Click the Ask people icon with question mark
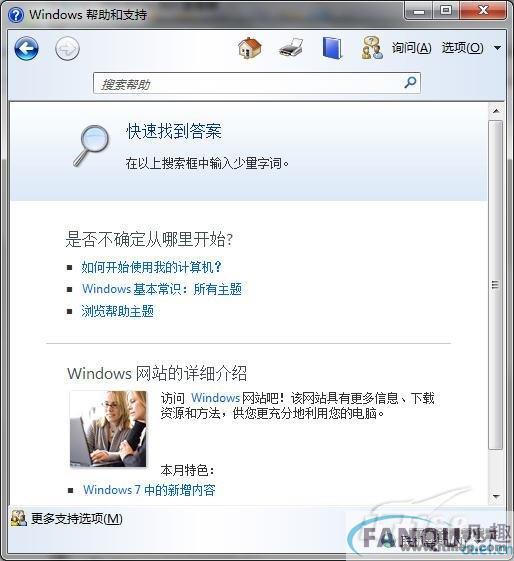 coord(372,48)
